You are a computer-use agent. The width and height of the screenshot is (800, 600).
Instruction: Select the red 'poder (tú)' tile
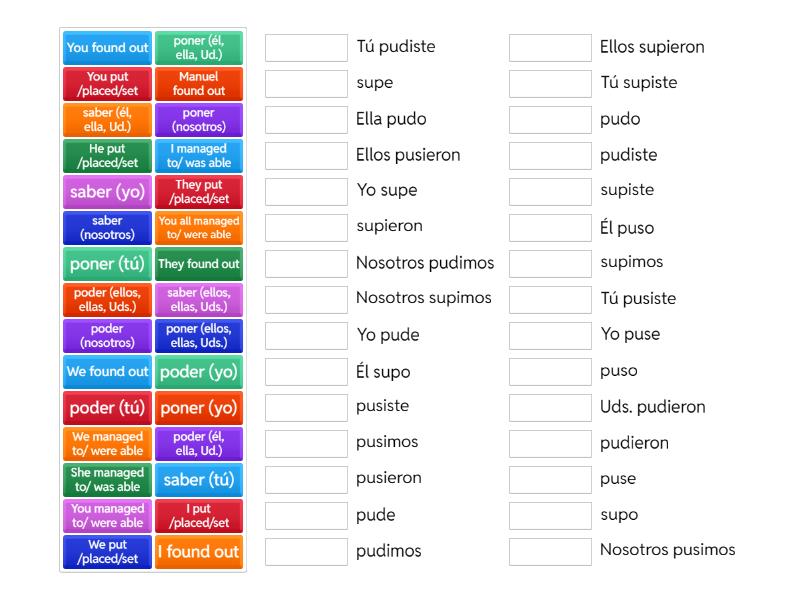[107, 408]
